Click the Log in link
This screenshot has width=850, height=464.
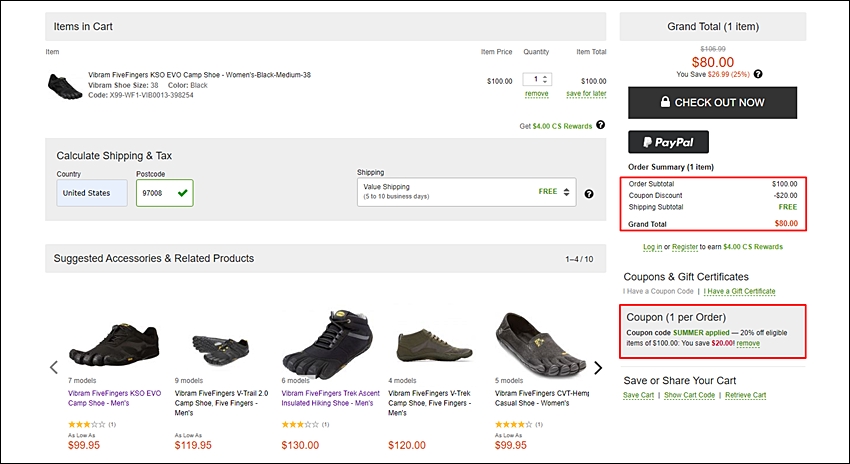point(652,247)
